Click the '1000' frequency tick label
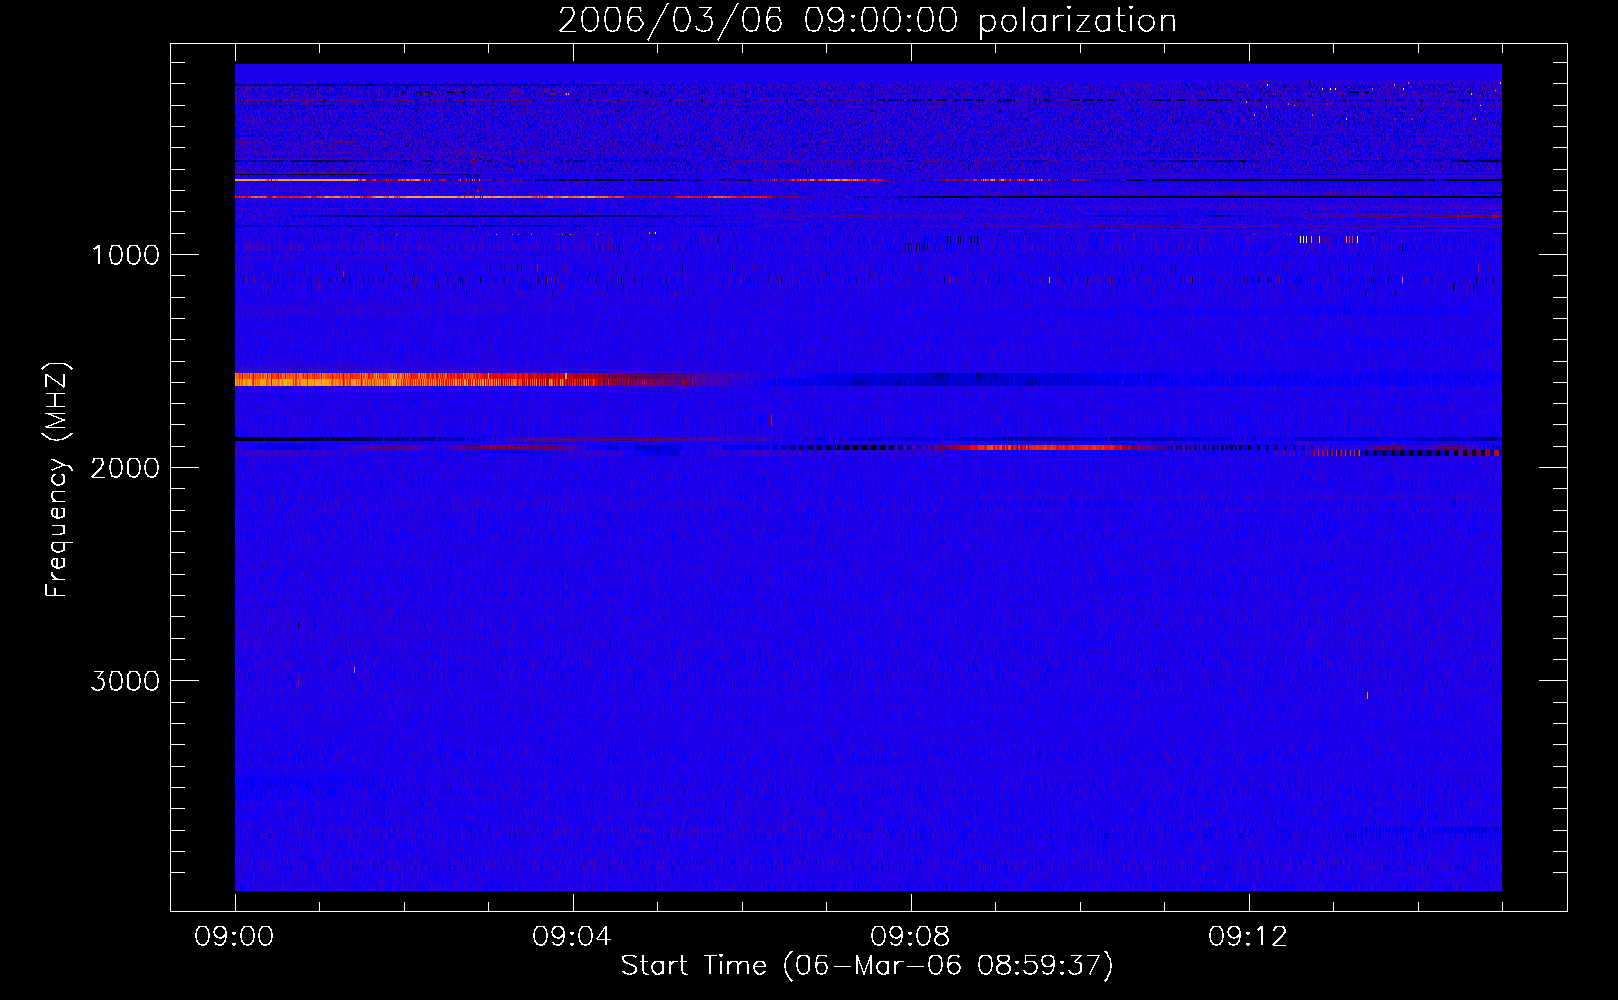The image size is (1618, 1000). click(125, 255)
